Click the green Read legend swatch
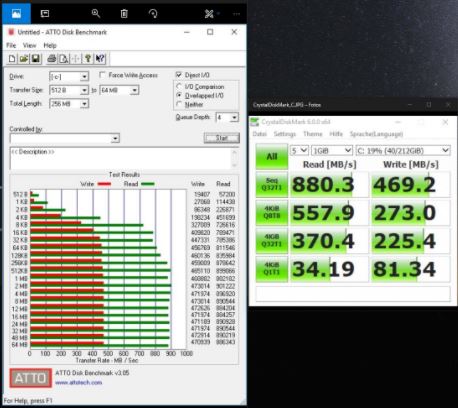The height and width of the screenshot is (408, 458). coord(148,184)
